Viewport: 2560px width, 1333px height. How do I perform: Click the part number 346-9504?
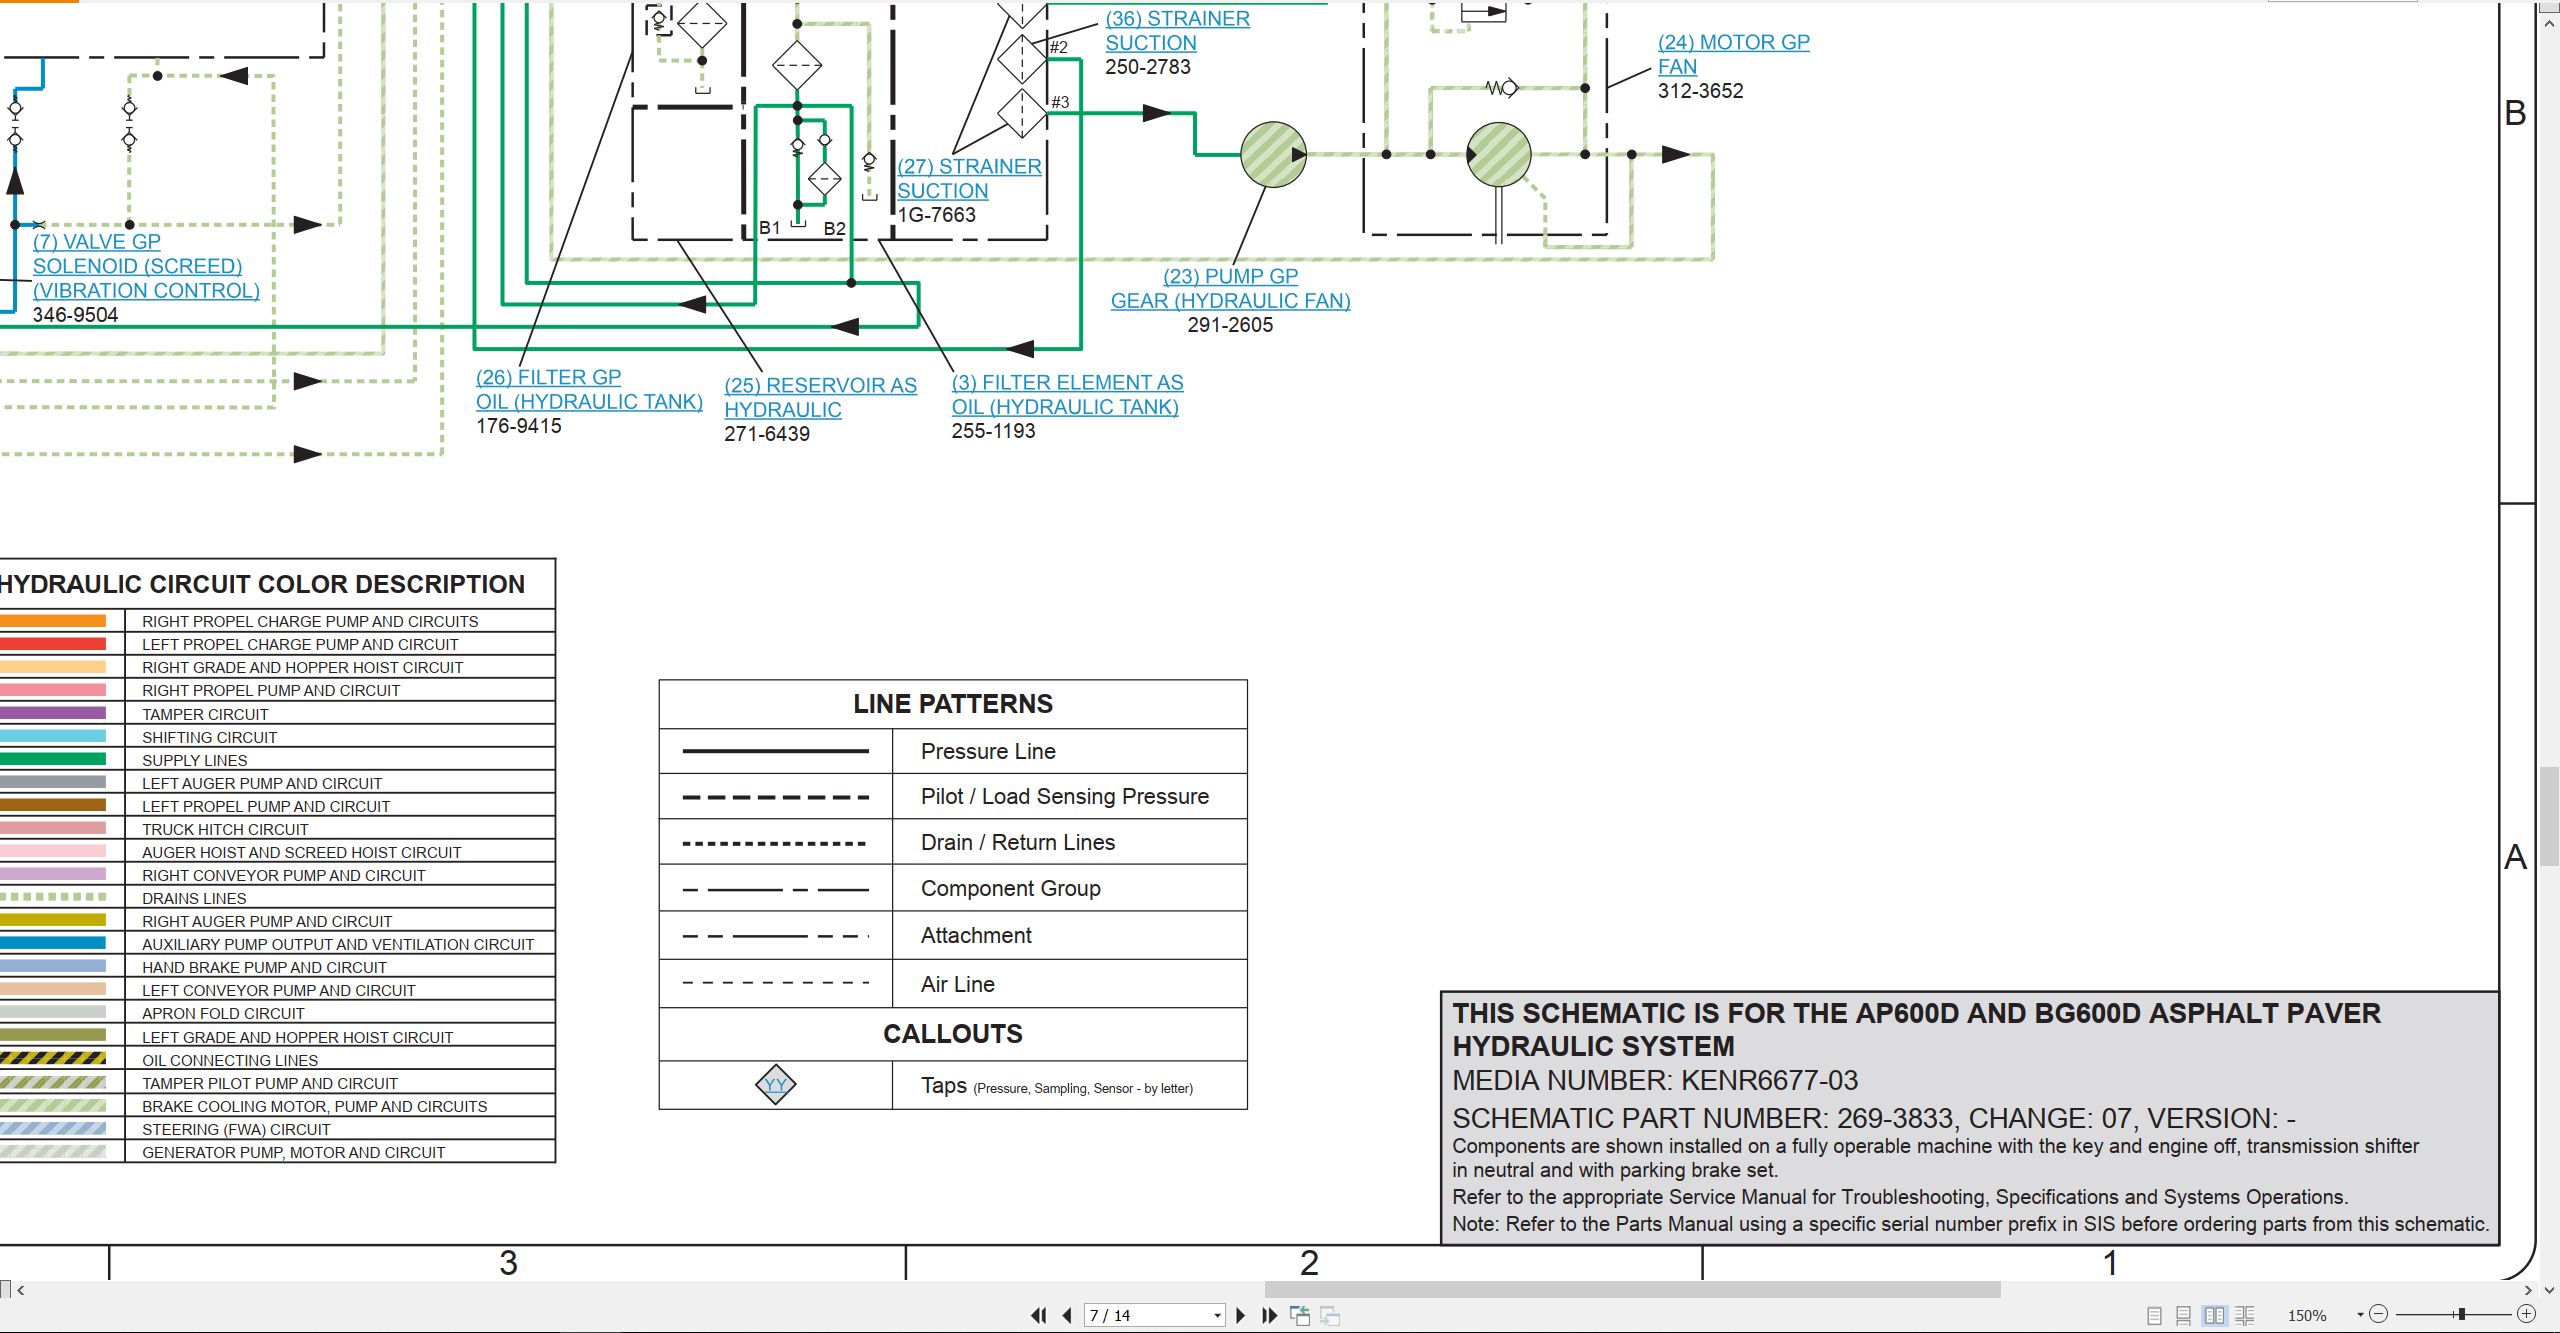tap(75, 315)
